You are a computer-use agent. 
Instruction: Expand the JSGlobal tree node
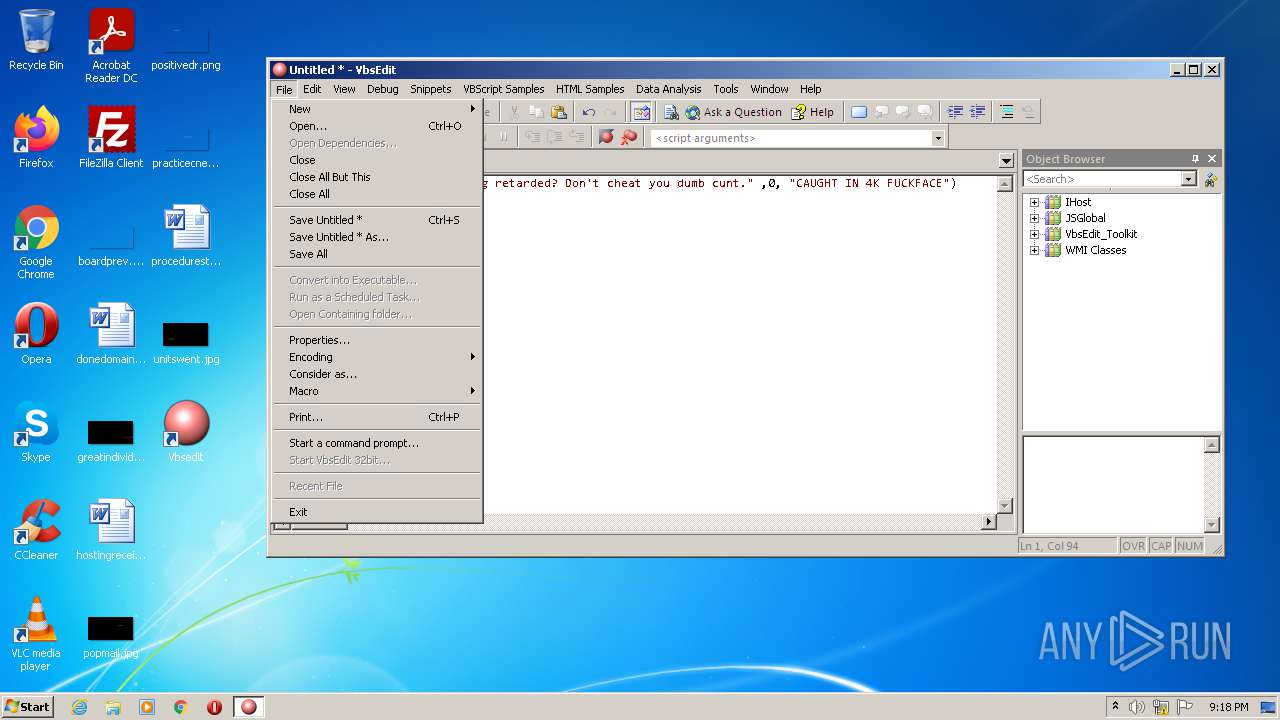tap(1035, 218)
